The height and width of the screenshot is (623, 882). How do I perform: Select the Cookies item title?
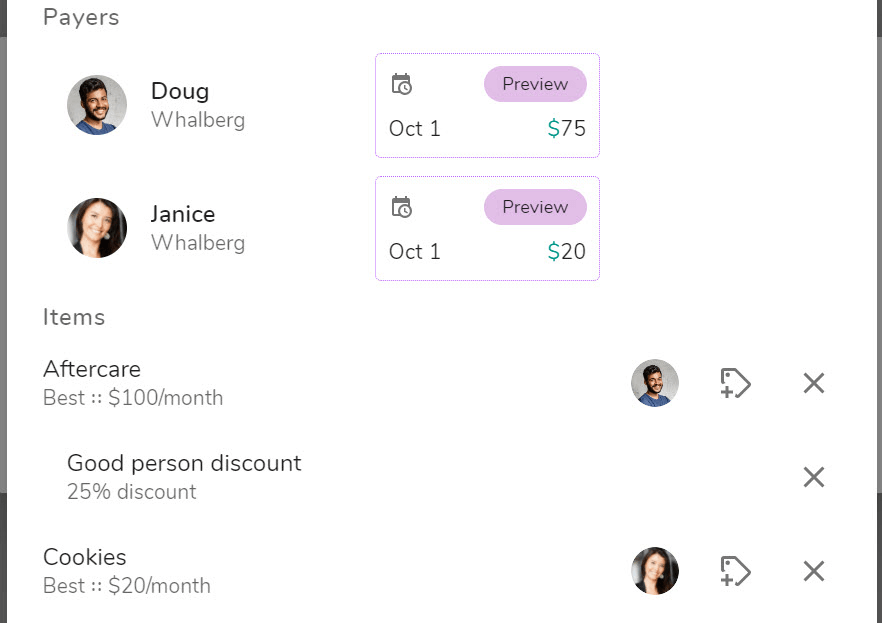pyautogui.click(x=85, y=557)
